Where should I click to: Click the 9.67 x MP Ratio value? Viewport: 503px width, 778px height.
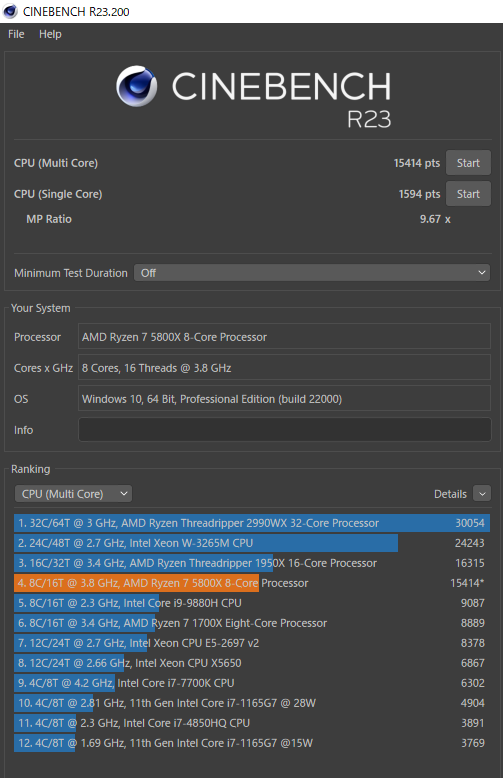435,219
